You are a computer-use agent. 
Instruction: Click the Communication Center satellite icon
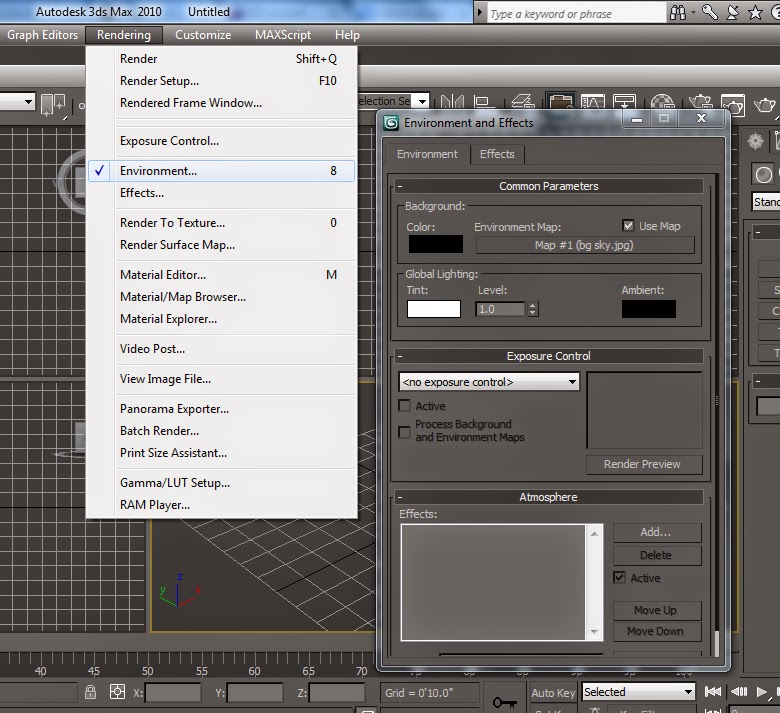(x=733, y=12)
